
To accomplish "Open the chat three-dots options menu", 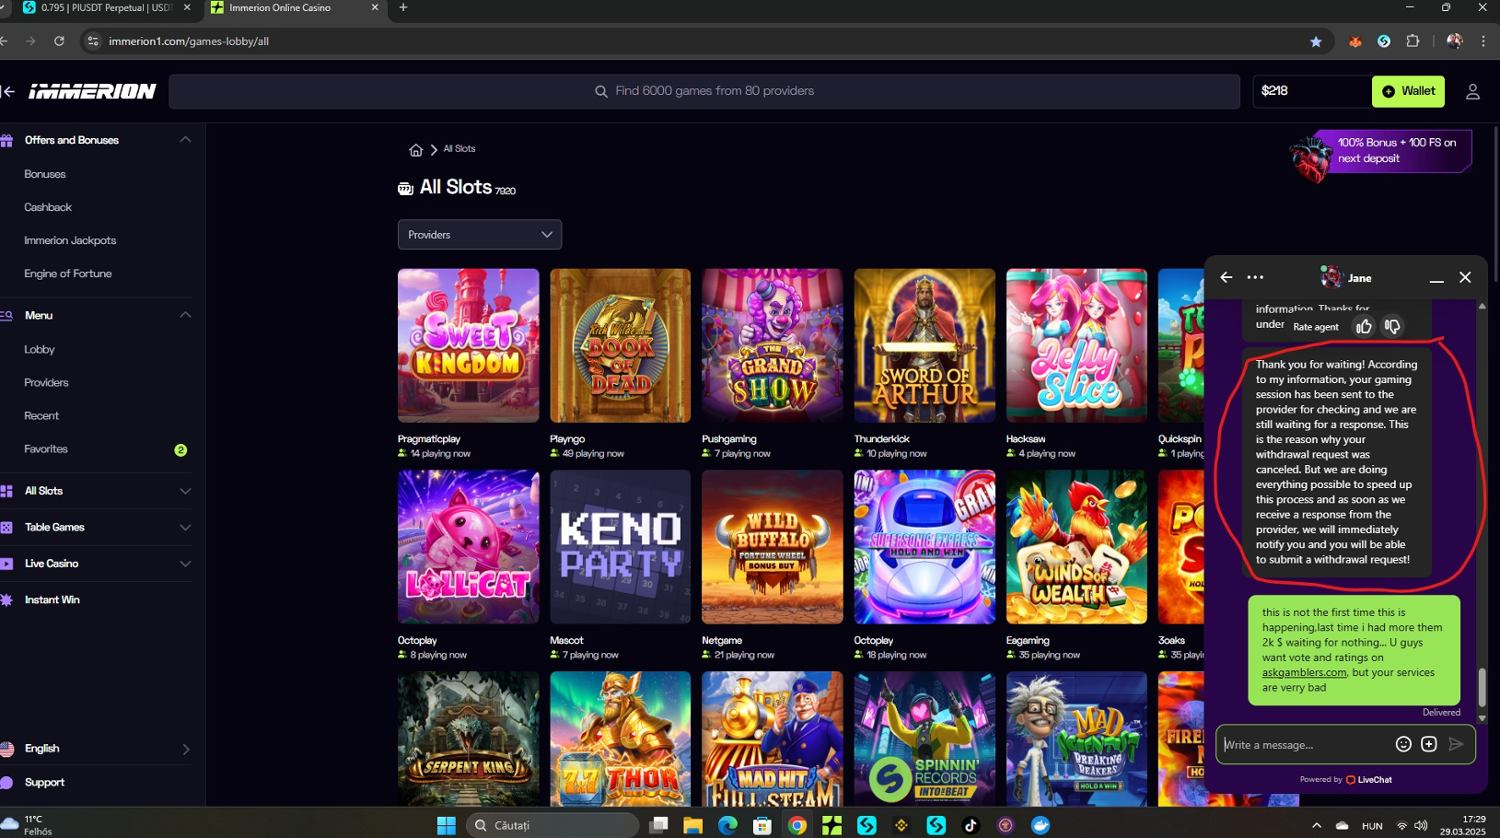I will coord(1256,278).
